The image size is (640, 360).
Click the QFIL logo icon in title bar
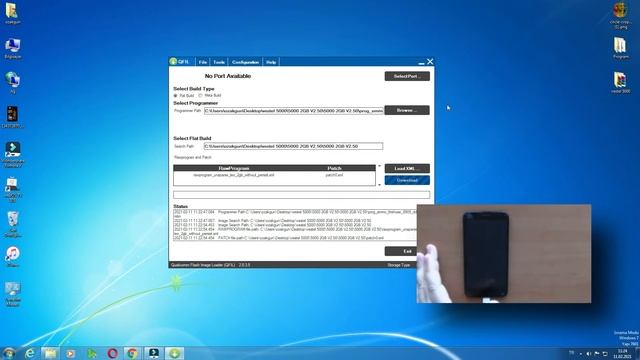pyautogui.click(x=173, y=62)
